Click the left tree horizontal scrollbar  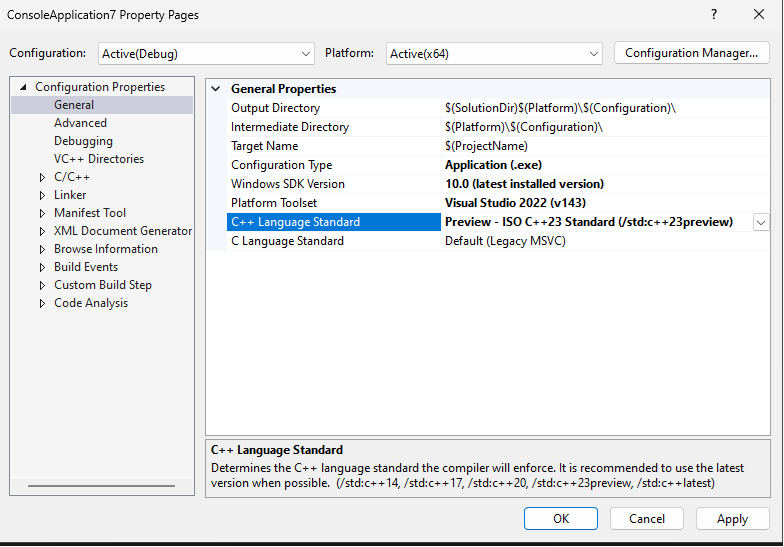tap(102, 486)
